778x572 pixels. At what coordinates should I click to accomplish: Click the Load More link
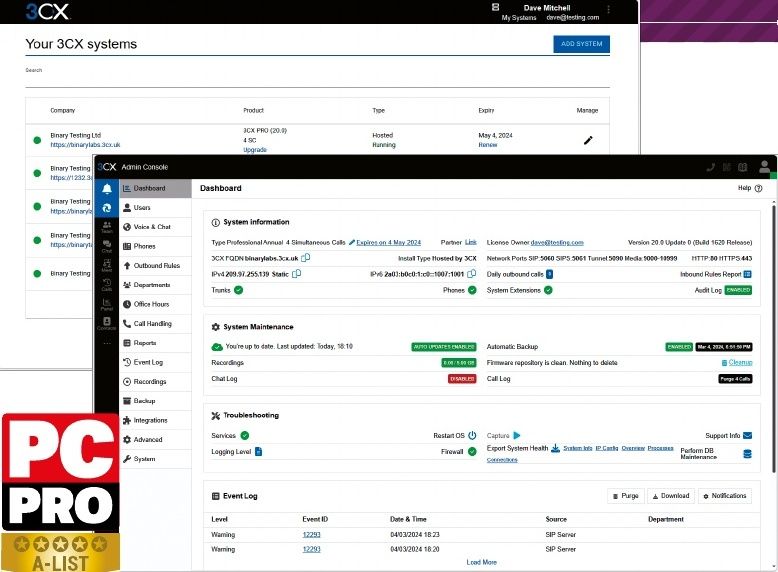point(481,562)
